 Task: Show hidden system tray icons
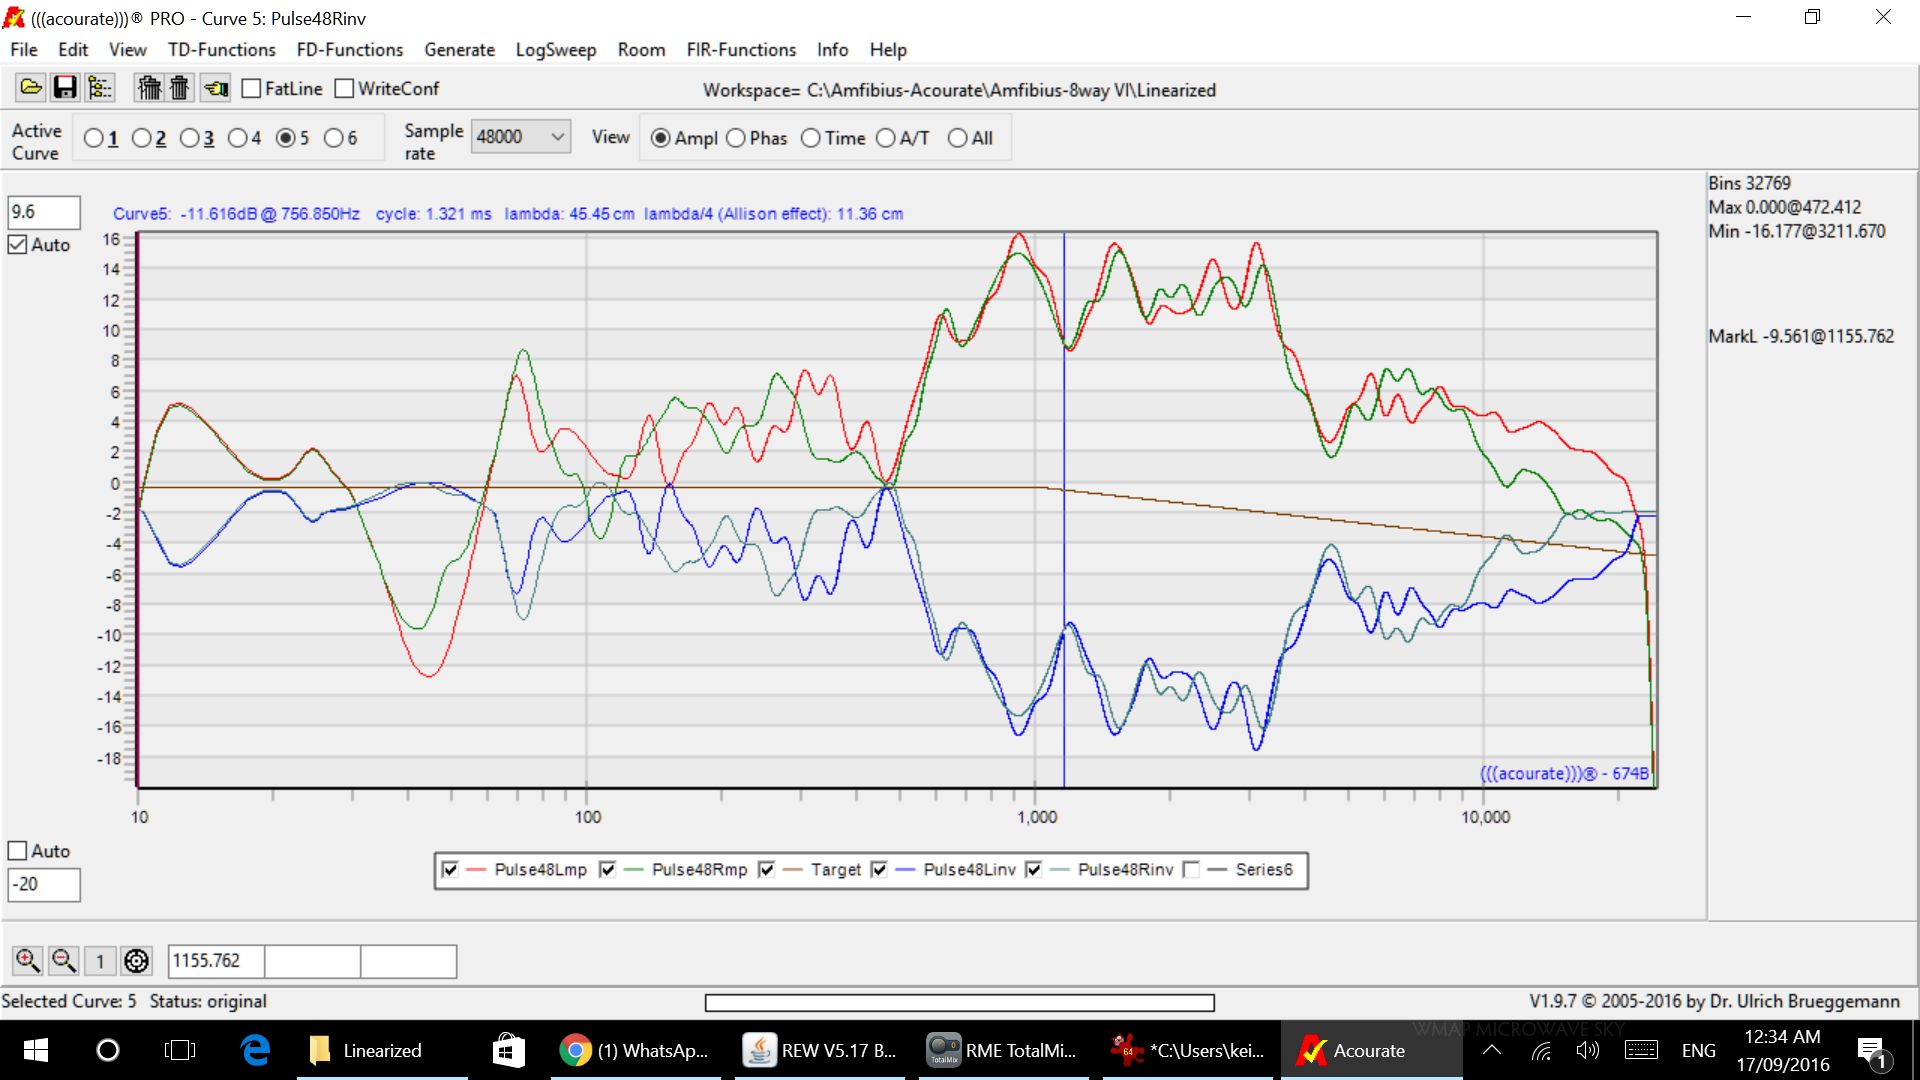tap(1491, 1050)
